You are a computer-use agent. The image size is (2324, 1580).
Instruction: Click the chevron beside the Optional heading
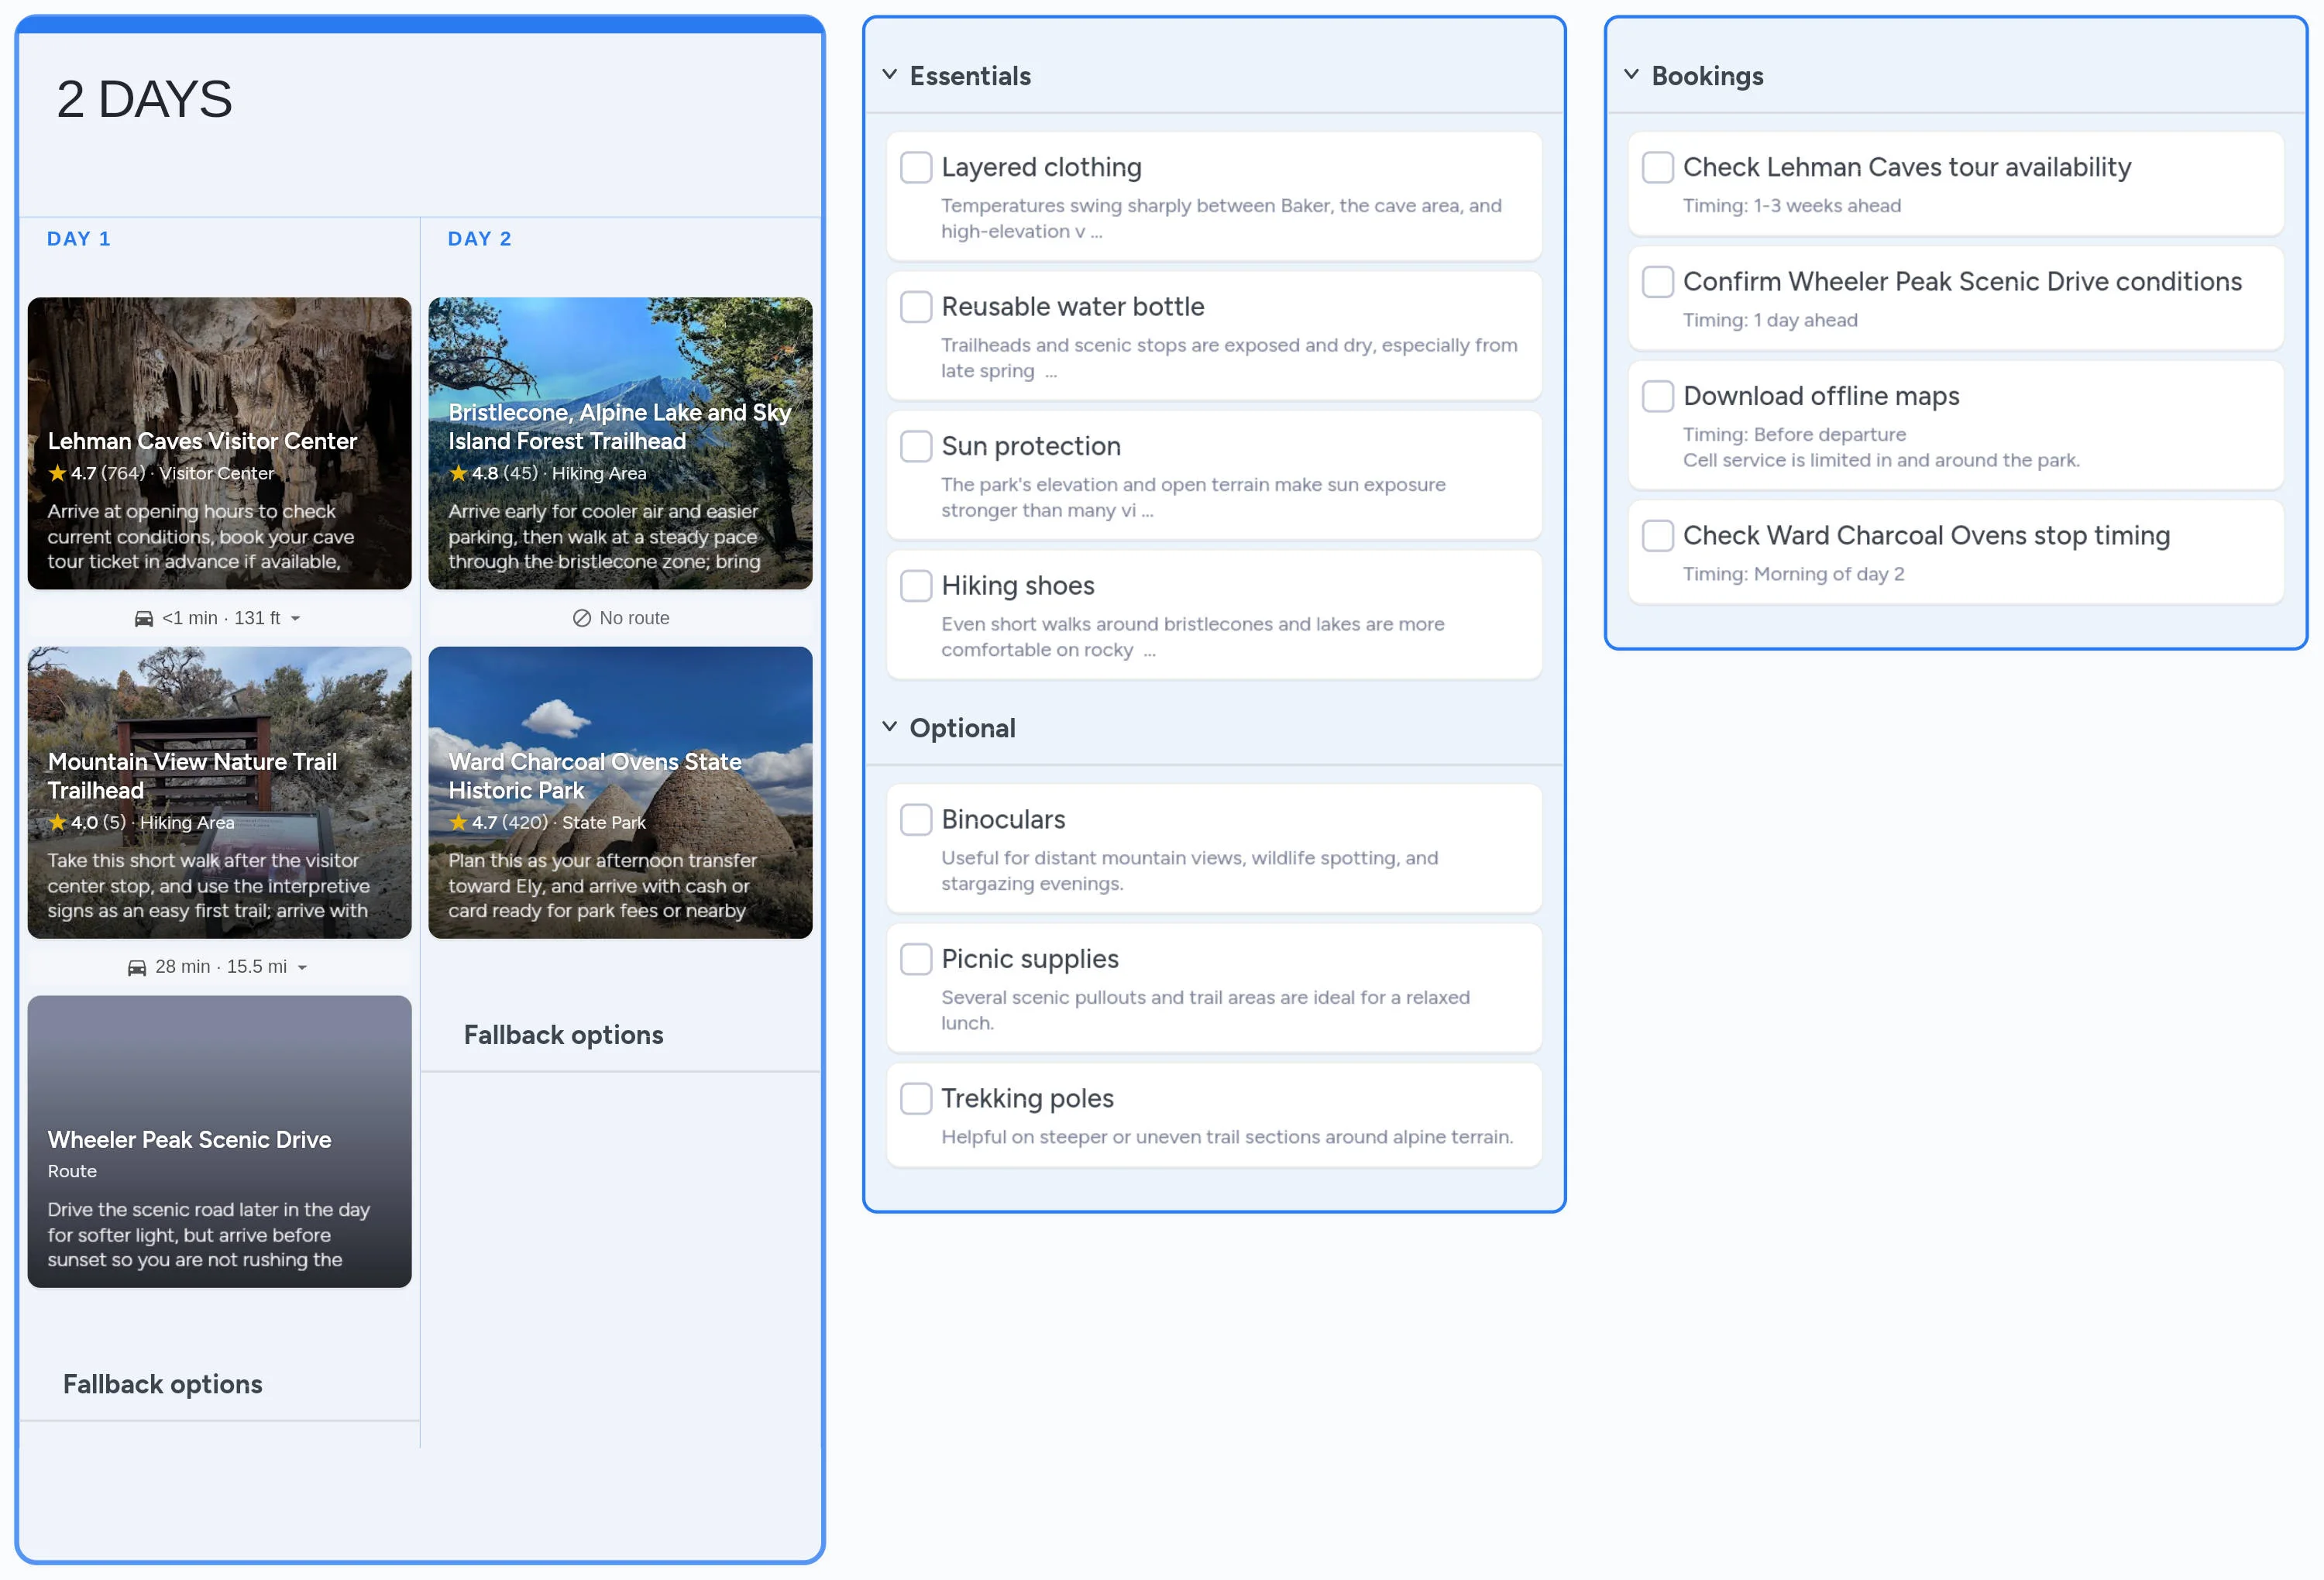click(x=890, y=727)
